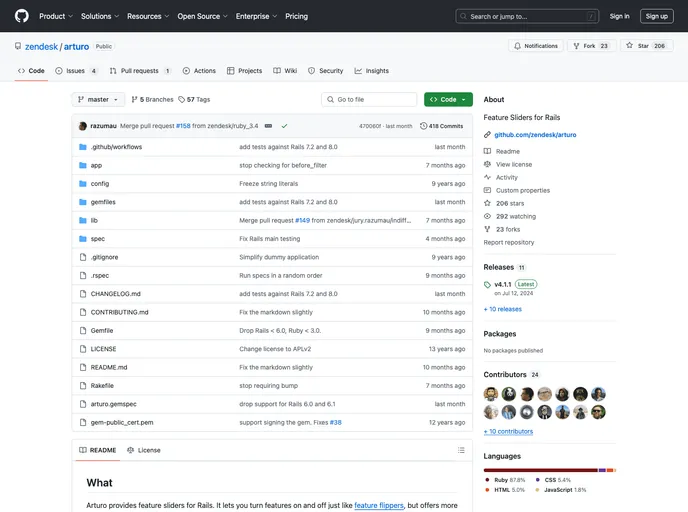Open the README outline list icon
The image size is (688, 512).
(x=461, y=450)
